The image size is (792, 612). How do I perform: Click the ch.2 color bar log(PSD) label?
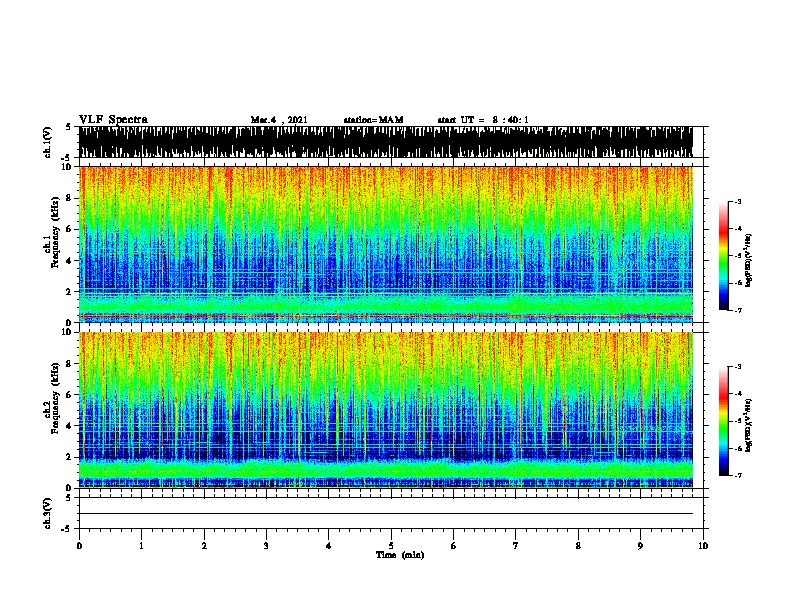[749, 426]
